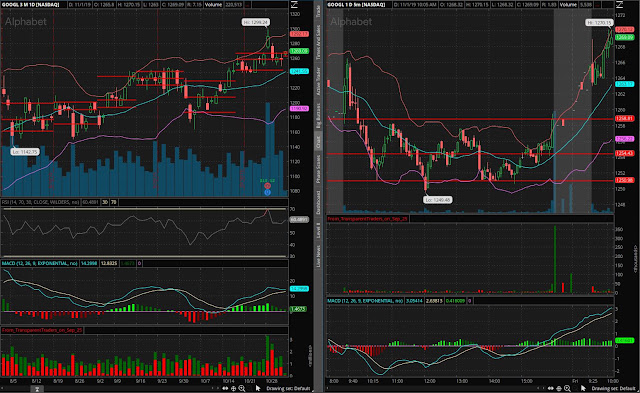The image size is (640, 393).
Task: Click the zoom magnifier icon under right chart
Action: coord(567,389)
